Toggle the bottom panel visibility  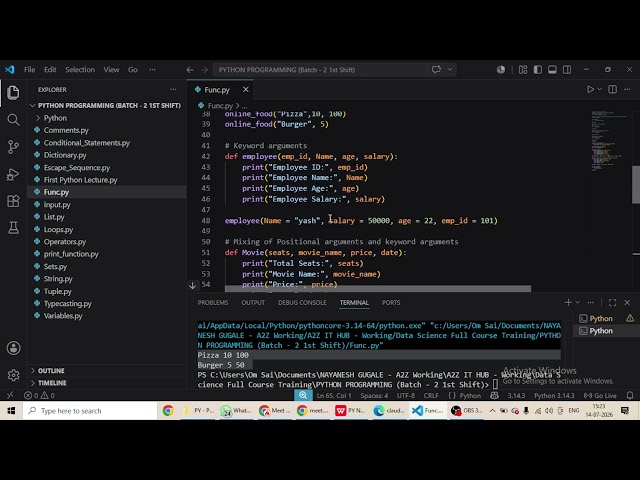point(552,70)
